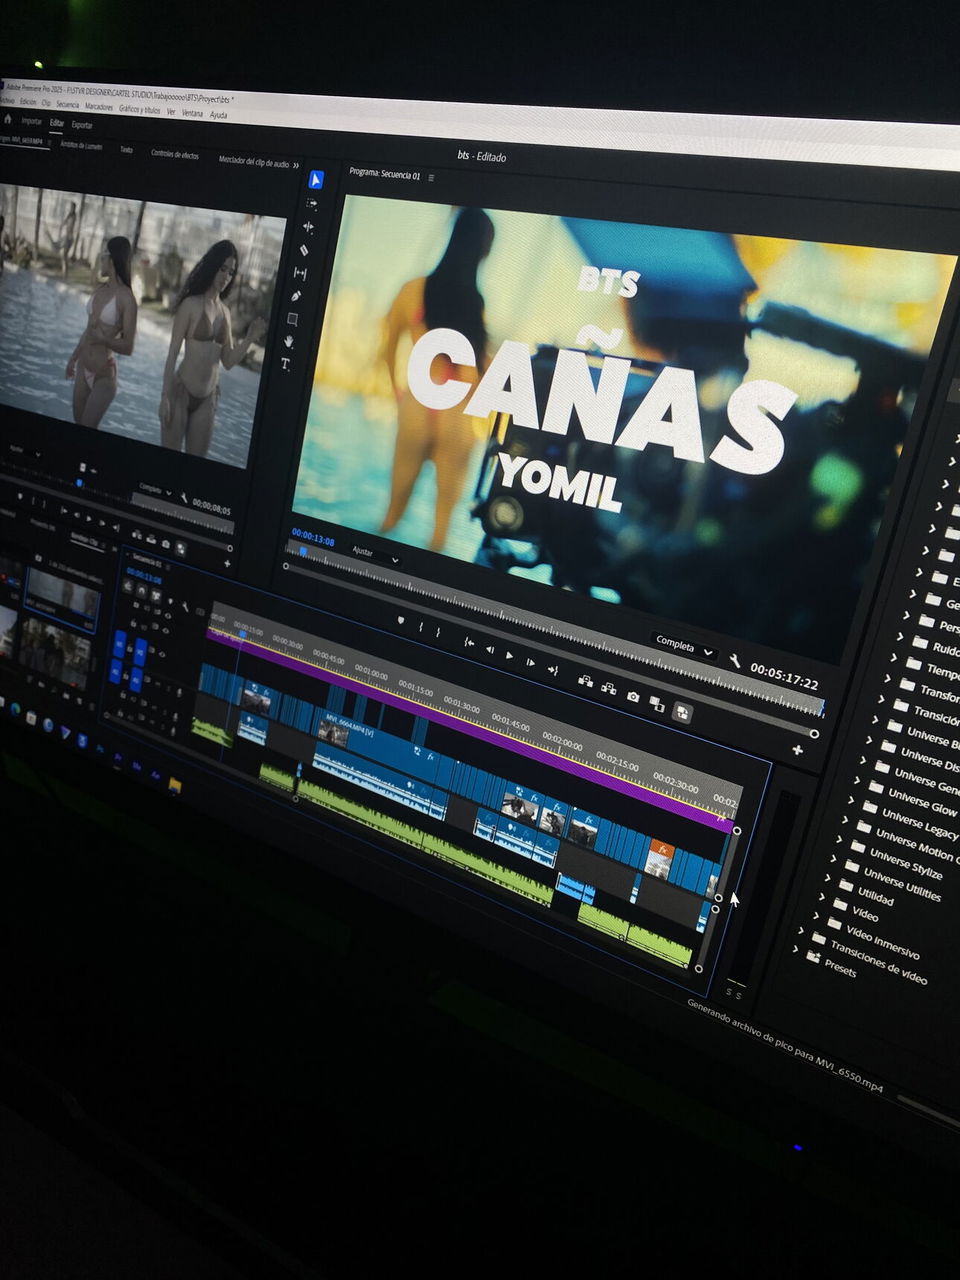
Task: Click the Comparison View button
Action: (x=657, y=704)
